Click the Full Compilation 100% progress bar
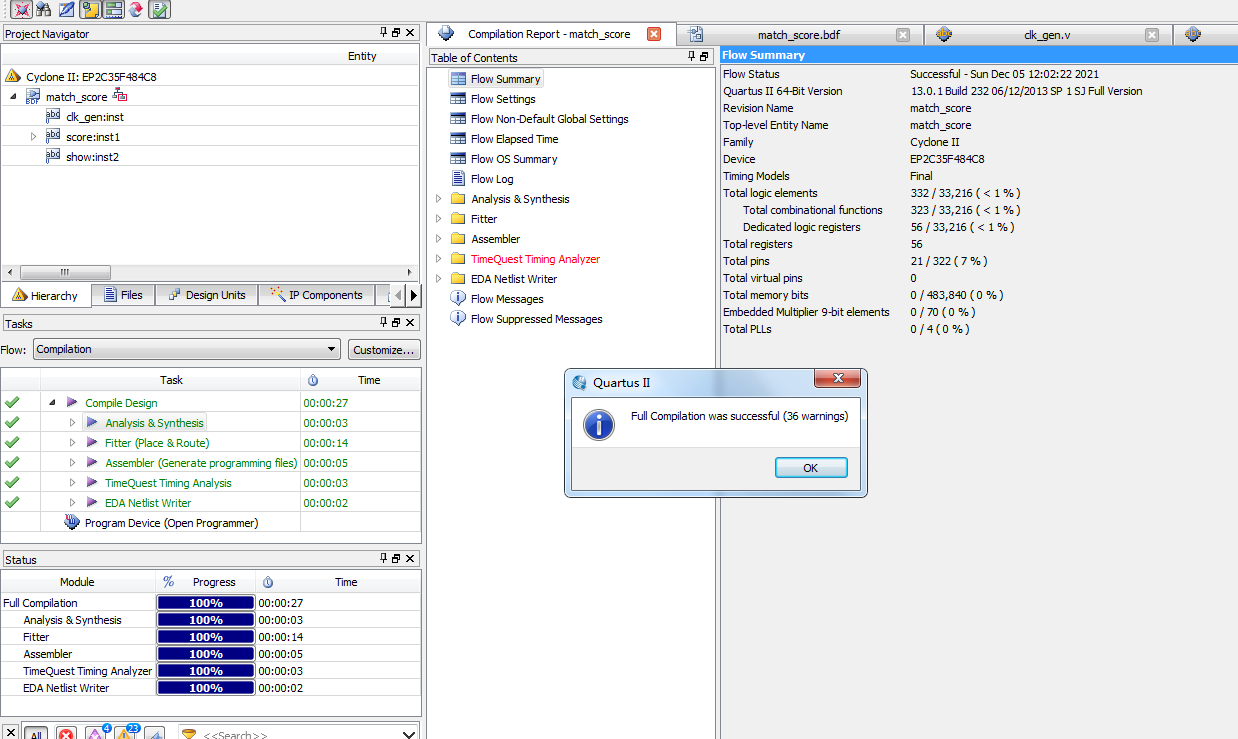The image size is (1238, 739). pos(206,603)
